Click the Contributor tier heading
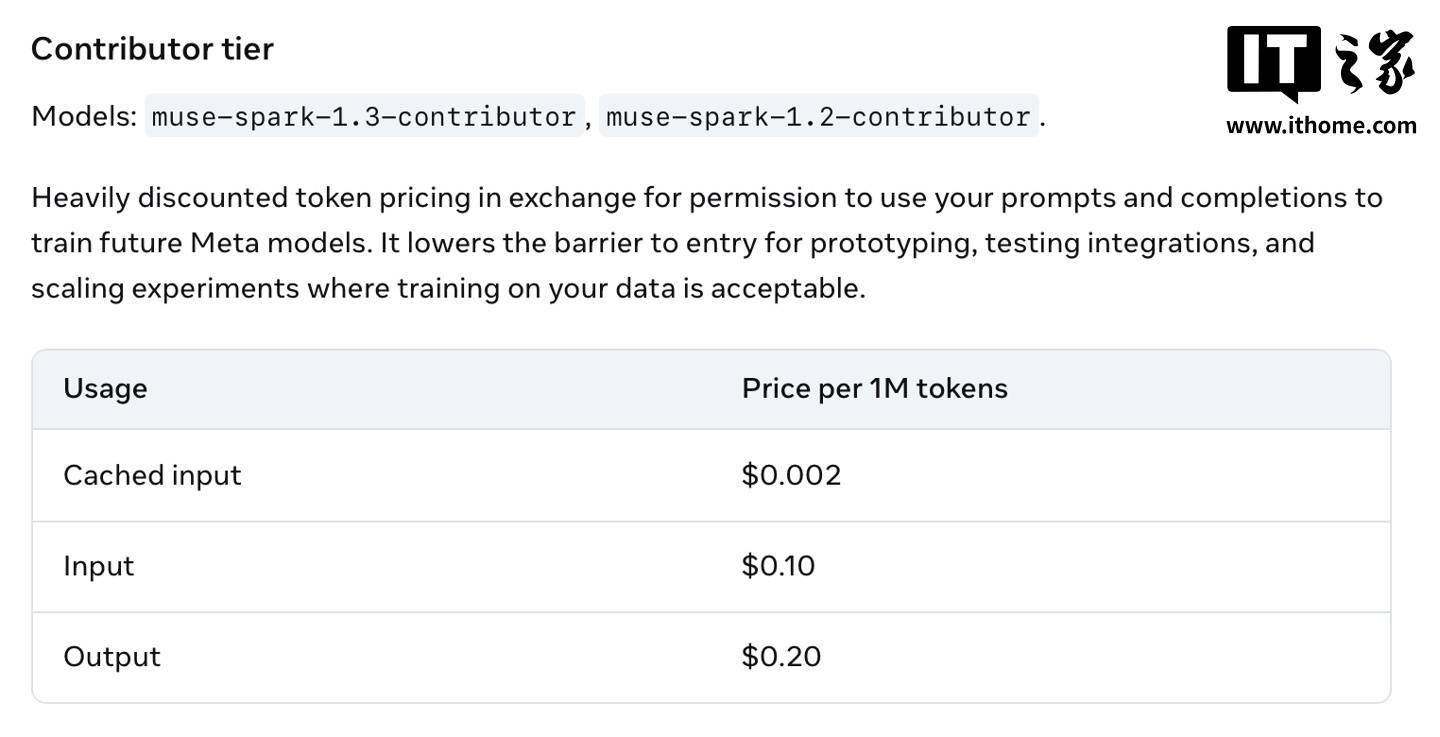1440x737 pixels. [152, 48]
